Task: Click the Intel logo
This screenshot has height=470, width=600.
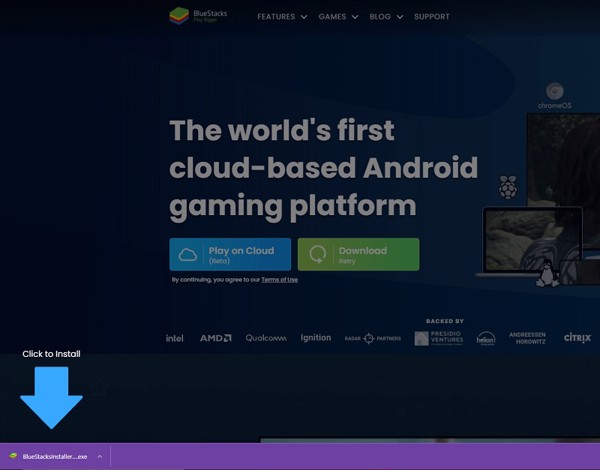Action: tap(174, 338)
